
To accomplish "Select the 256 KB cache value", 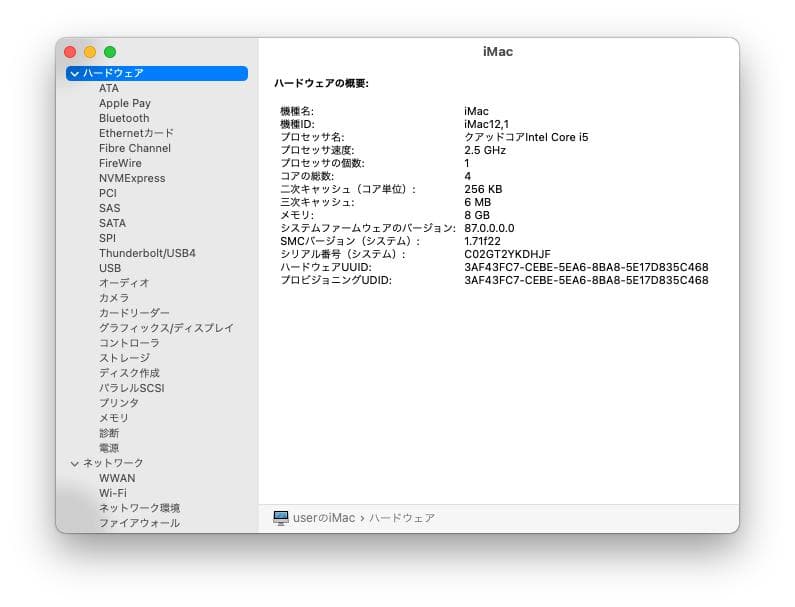I will click(483, 190).
